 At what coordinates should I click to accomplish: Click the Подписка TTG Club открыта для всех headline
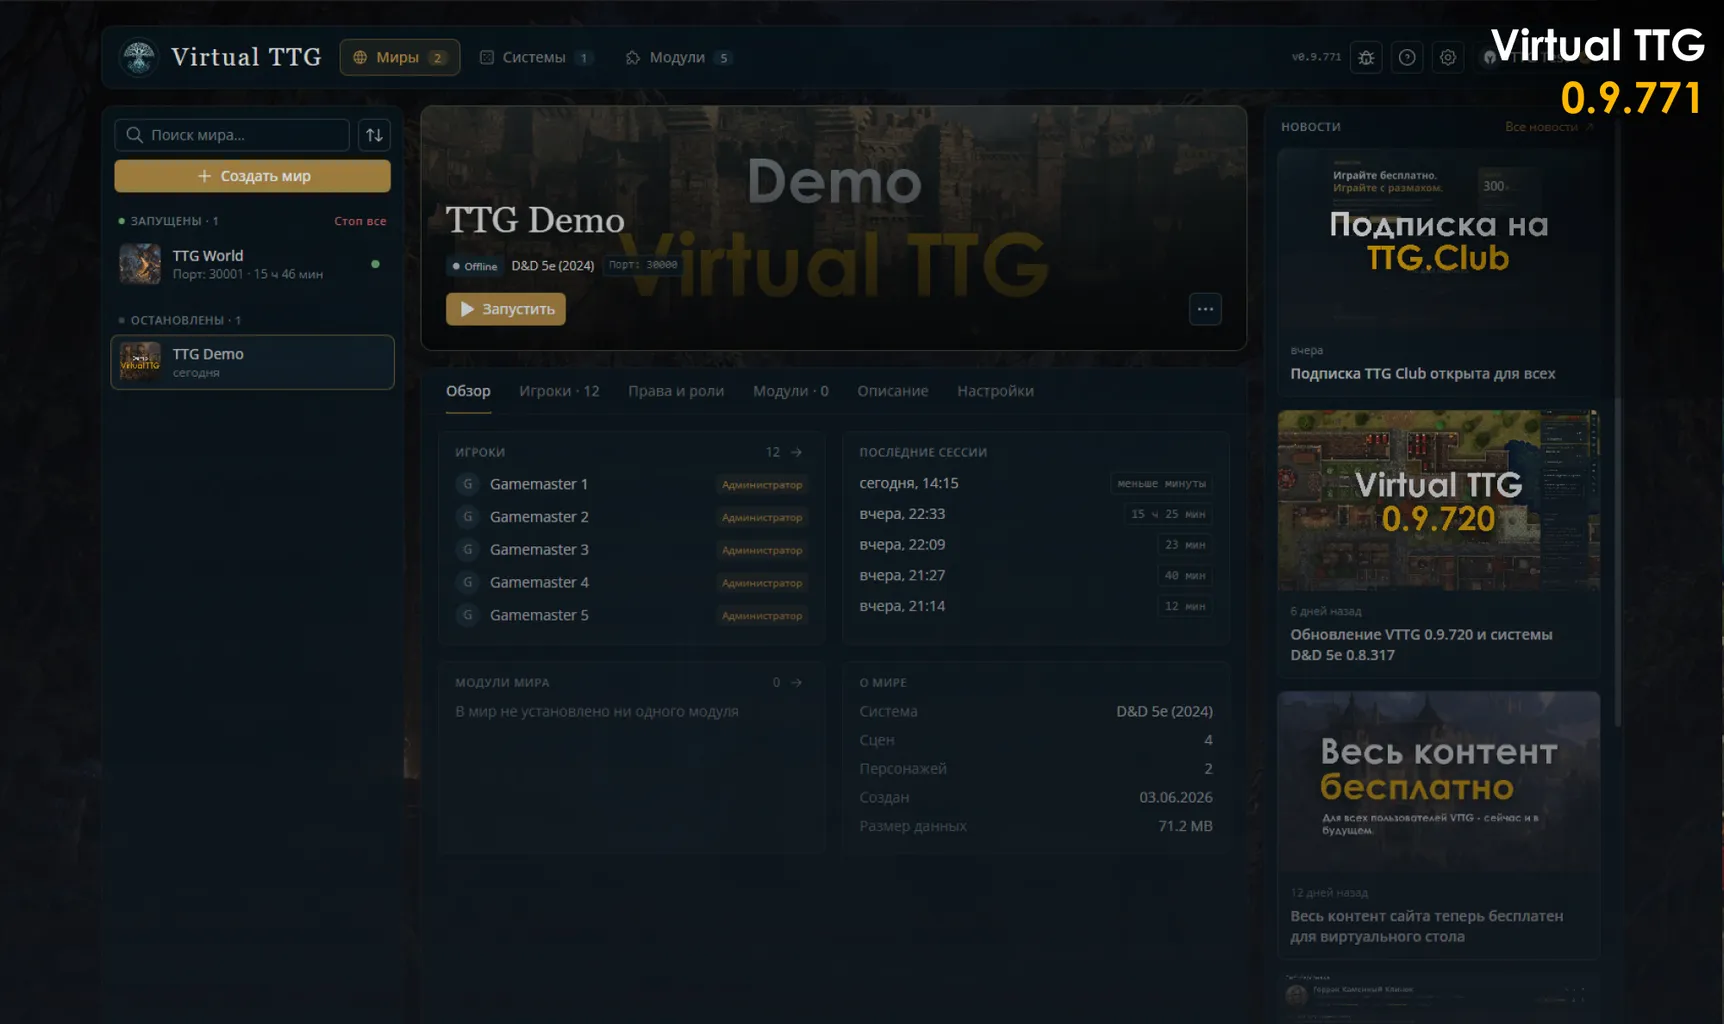1423,374
